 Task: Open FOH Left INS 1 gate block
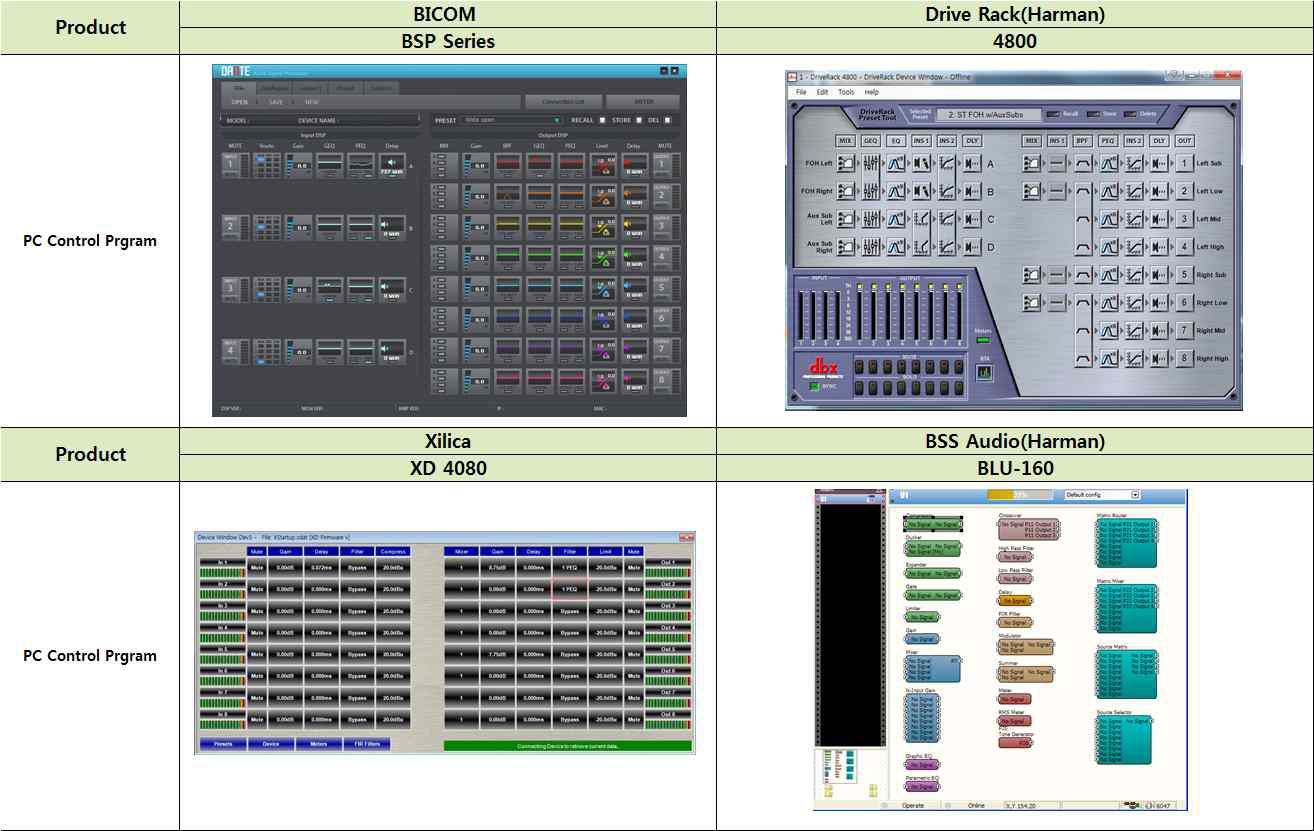click(x=921, y=163)
